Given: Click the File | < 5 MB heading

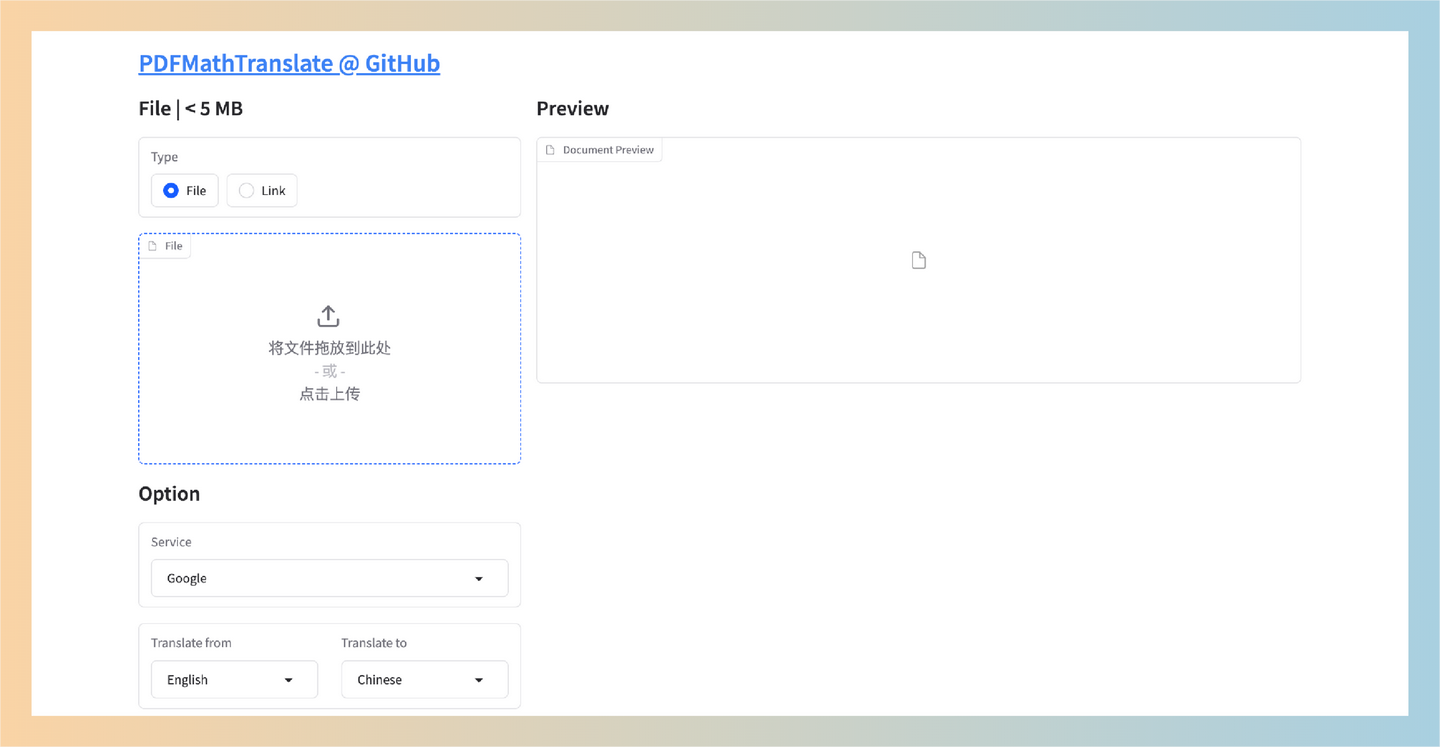Looking at the screenshot, I should (x=190, y=108).
